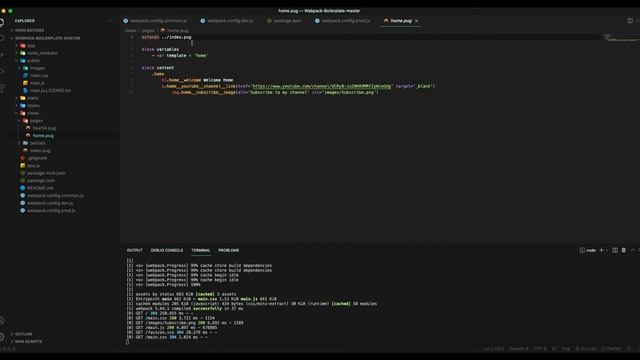Expand the styles folder
This screenshot has width=640, height=360.
(x=17, y=105)
